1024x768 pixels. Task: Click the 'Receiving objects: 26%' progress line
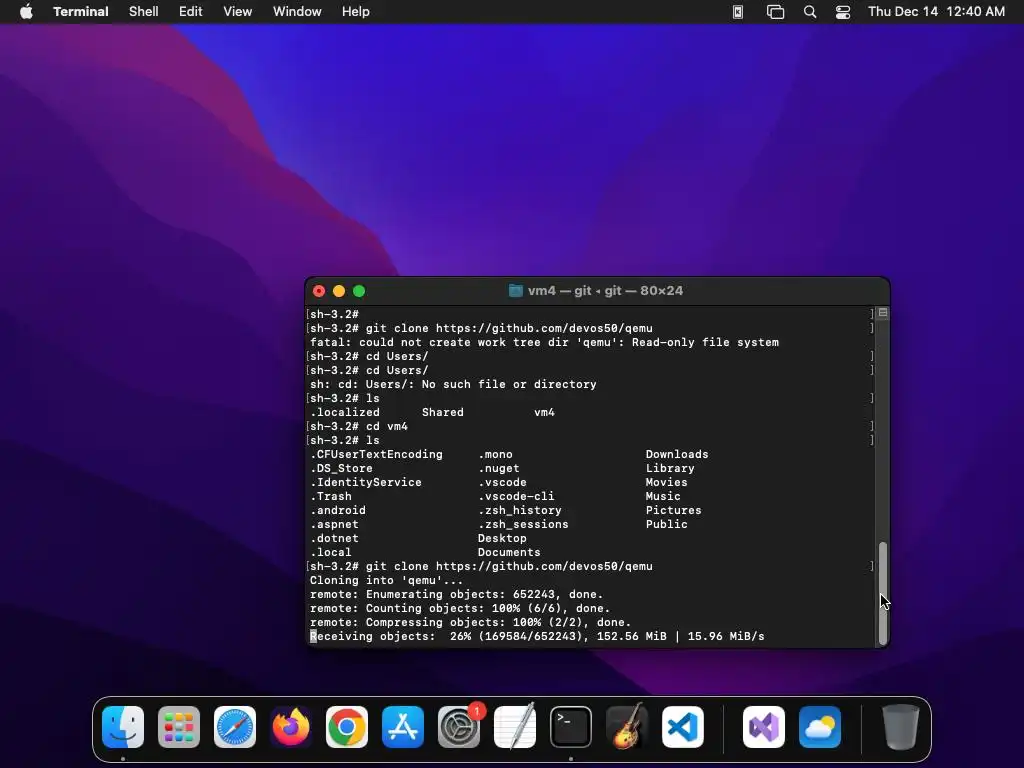[x=537, y=636]
